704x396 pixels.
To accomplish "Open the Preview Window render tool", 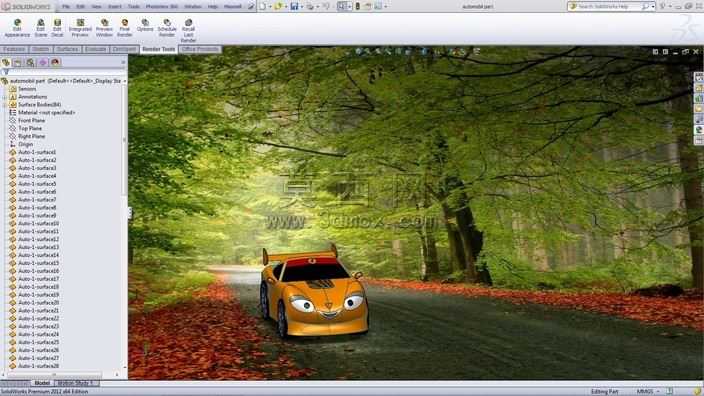I will [104, 28].
